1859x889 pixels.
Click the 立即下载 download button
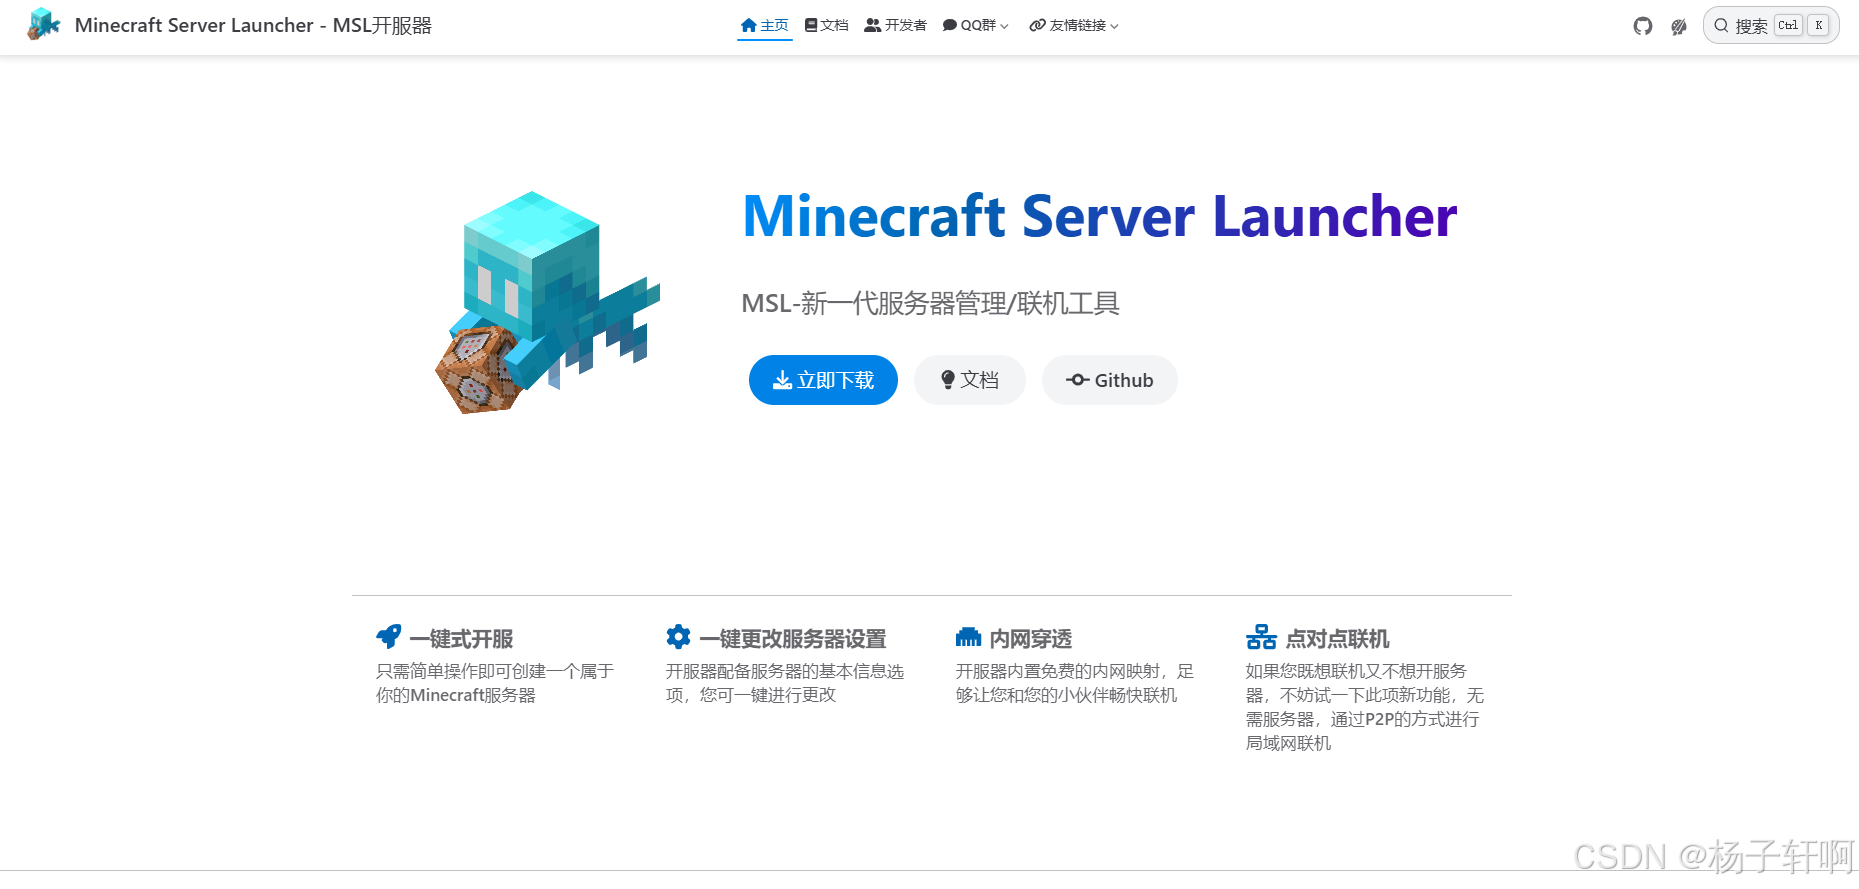pos(823,380)
